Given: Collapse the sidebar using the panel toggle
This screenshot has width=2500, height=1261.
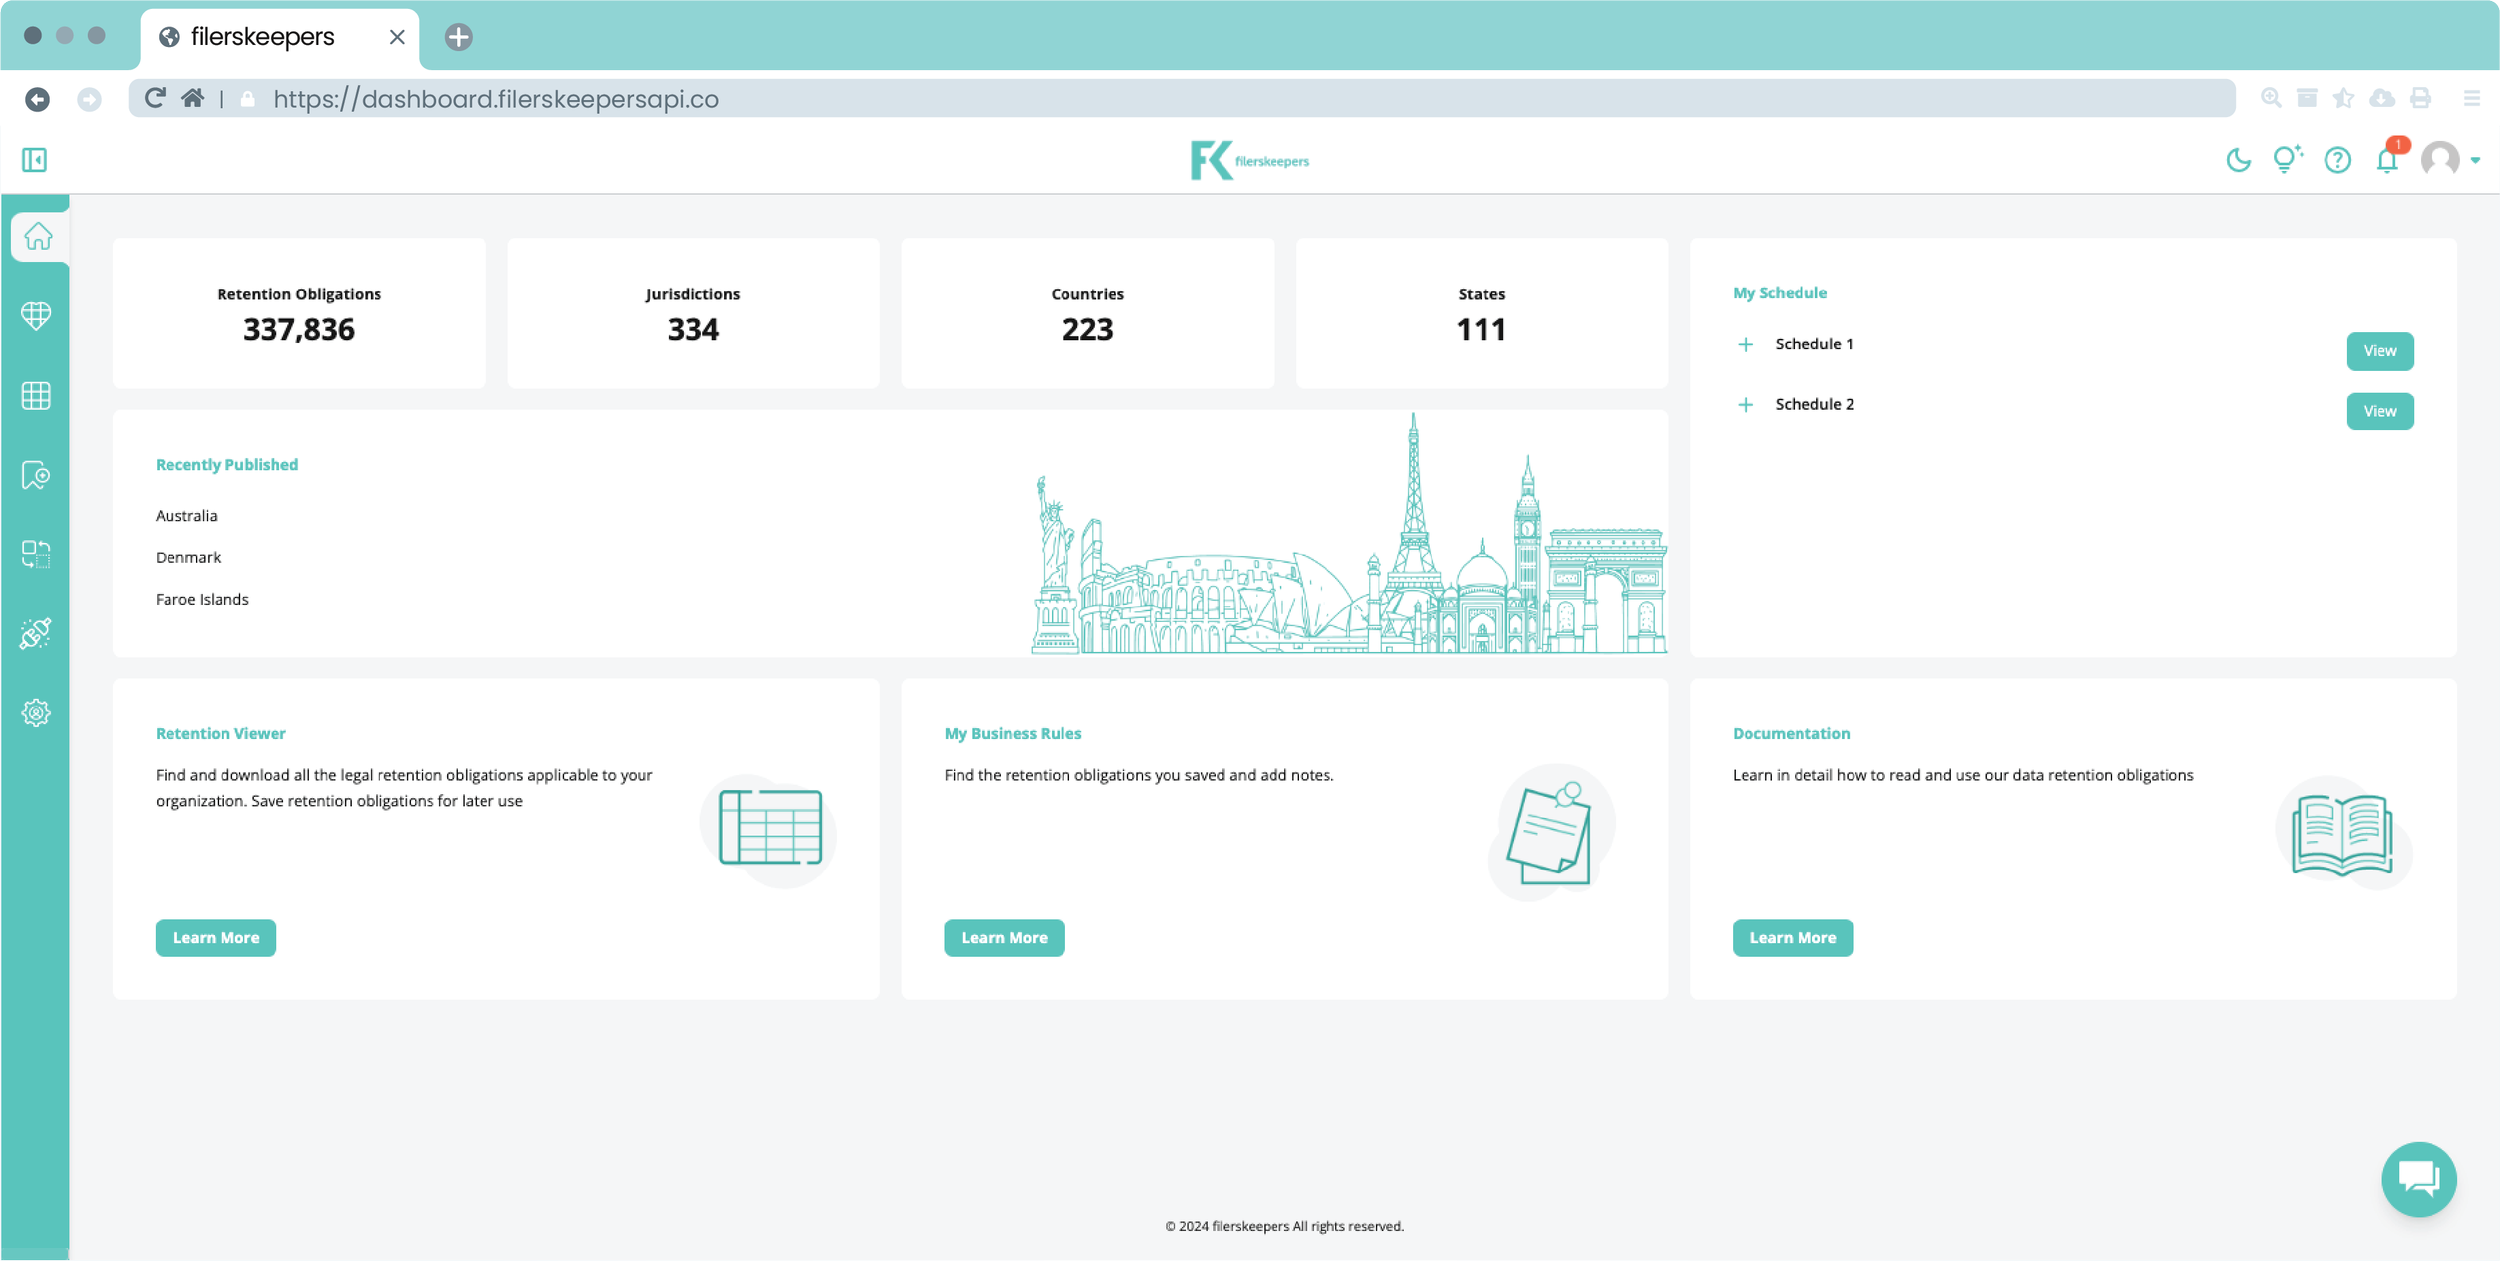Looking at the screenshot, I should 35,159.
